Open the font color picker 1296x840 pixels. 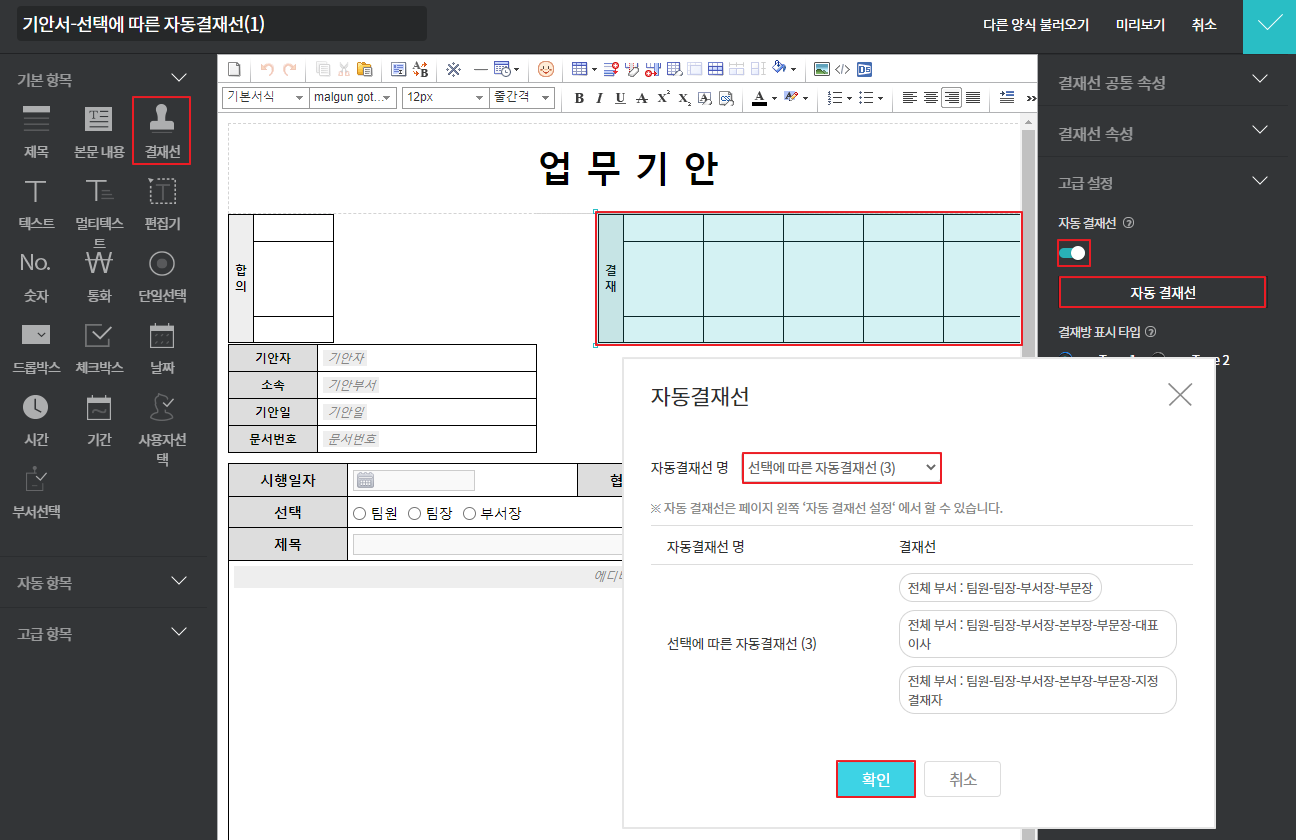tap(759, 98)
